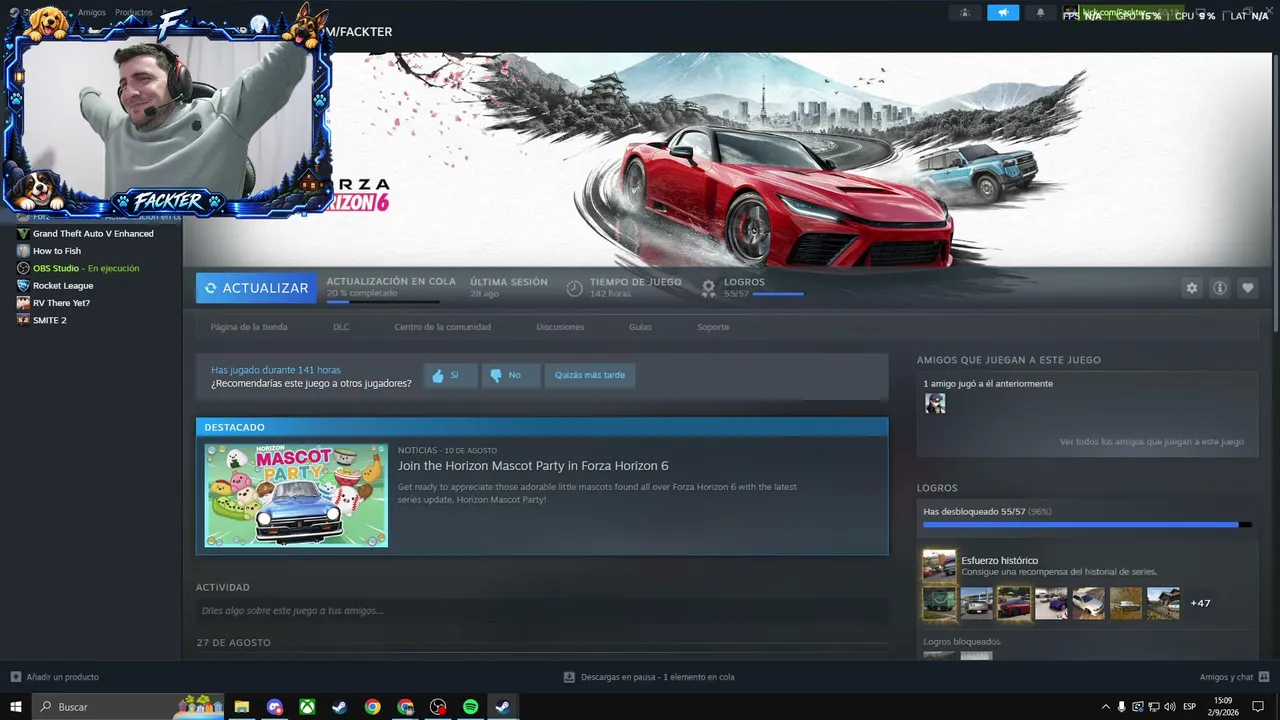Open green truck achievement icon
The width and height of the screenshot is (1280, 720).
939,603
